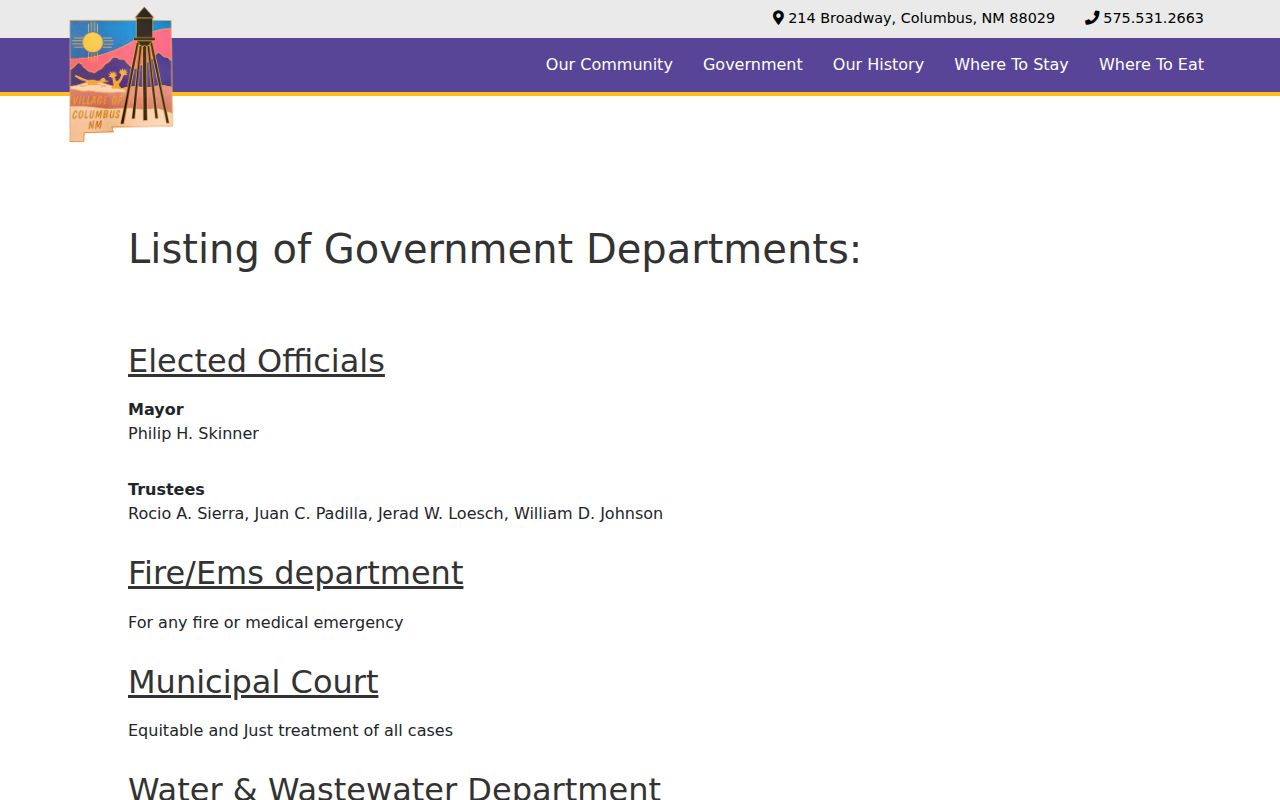Click the 214 Broadway address text

(x=921, y=18)
